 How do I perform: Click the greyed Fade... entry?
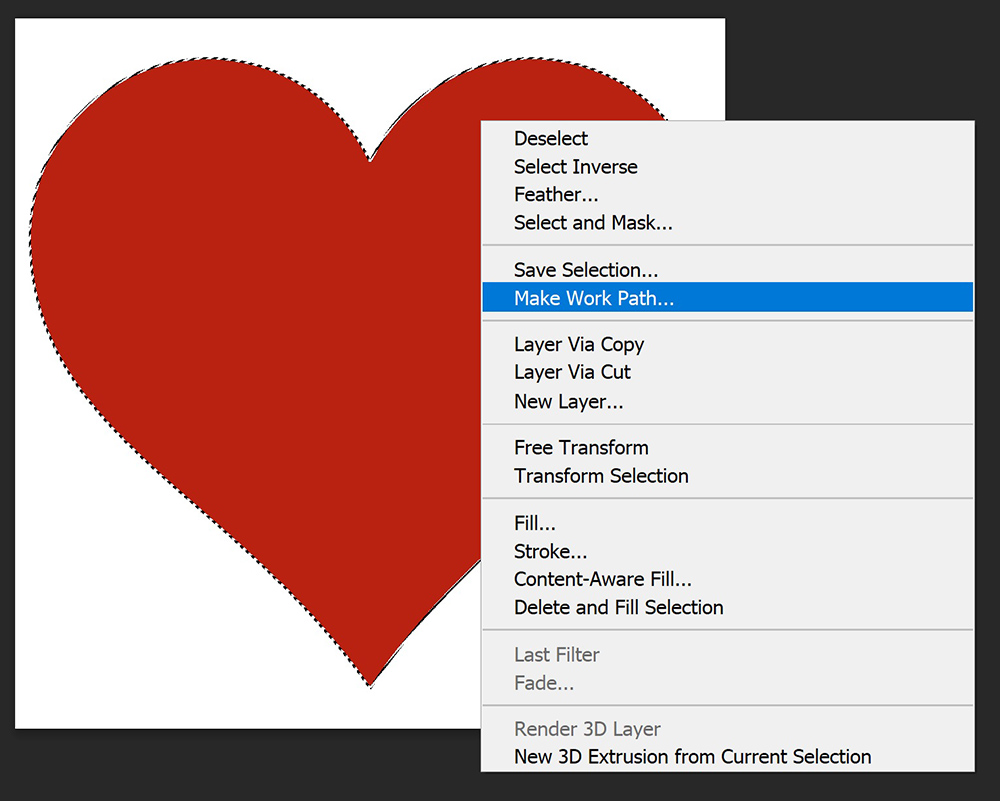click(x=728, y=683)
